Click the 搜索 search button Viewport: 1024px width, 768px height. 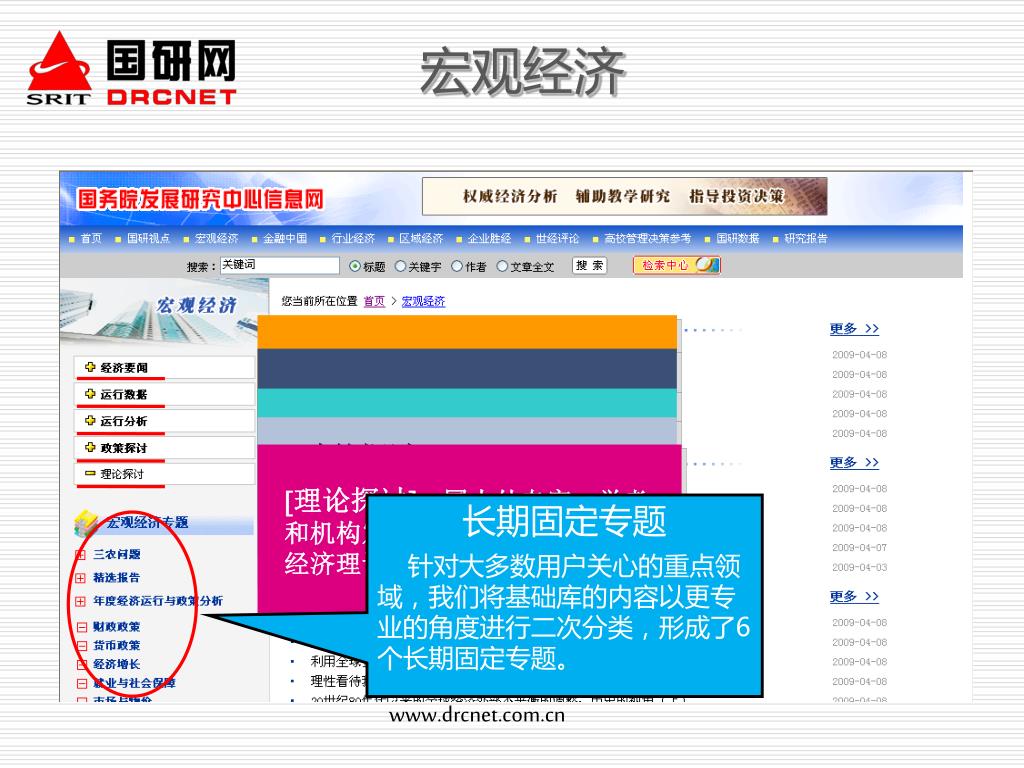point(590,266)
